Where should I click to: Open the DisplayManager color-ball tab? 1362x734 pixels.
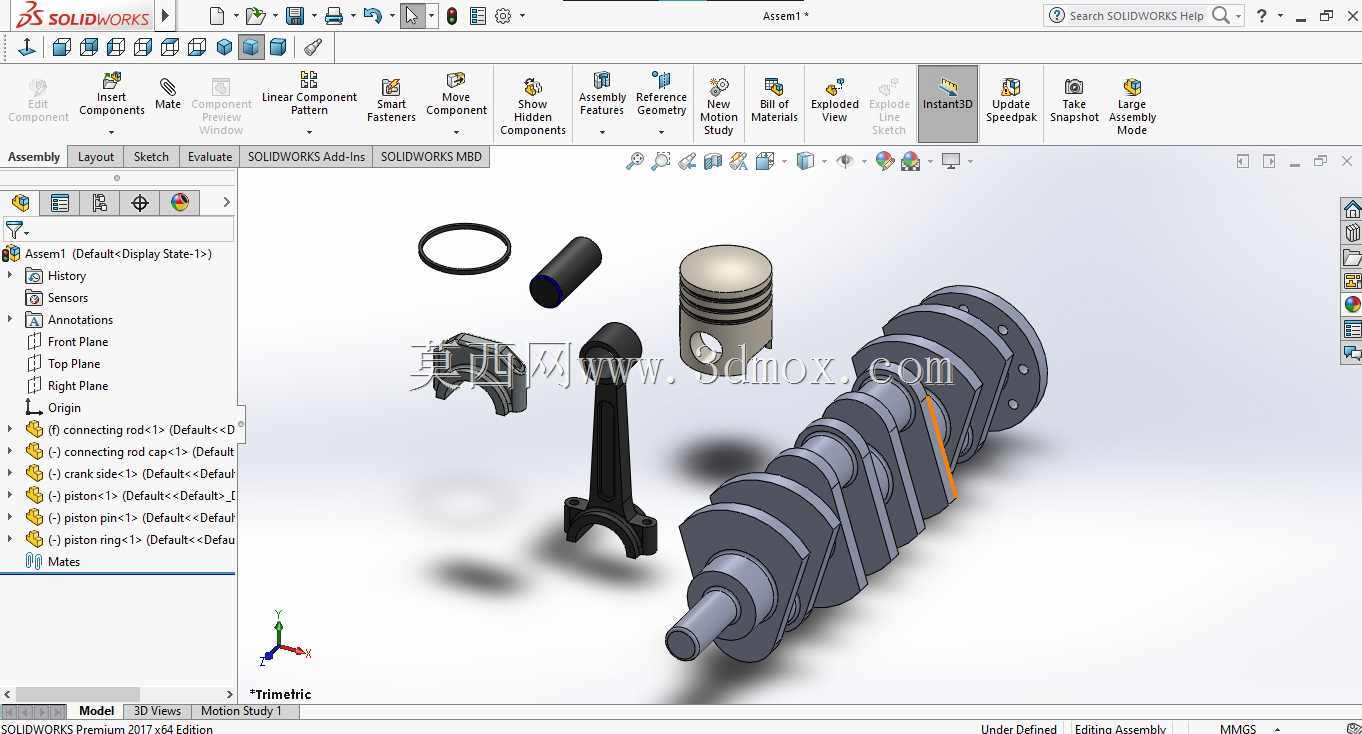point(180,203)
